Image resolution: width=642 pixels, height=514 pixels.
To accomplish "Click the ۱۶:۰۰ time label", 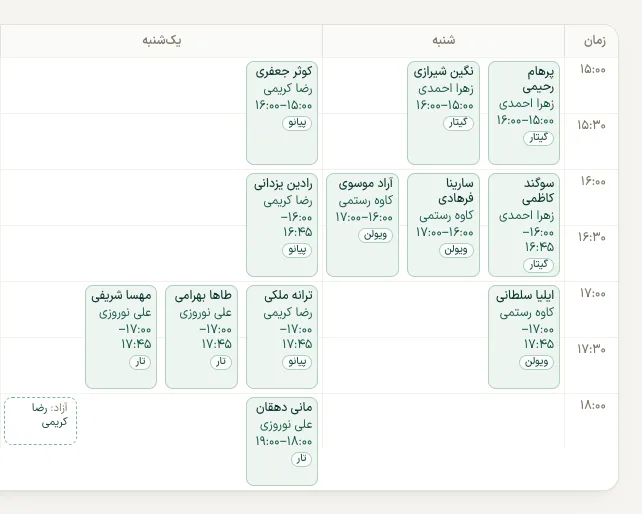I will click(x=592, y=181).
